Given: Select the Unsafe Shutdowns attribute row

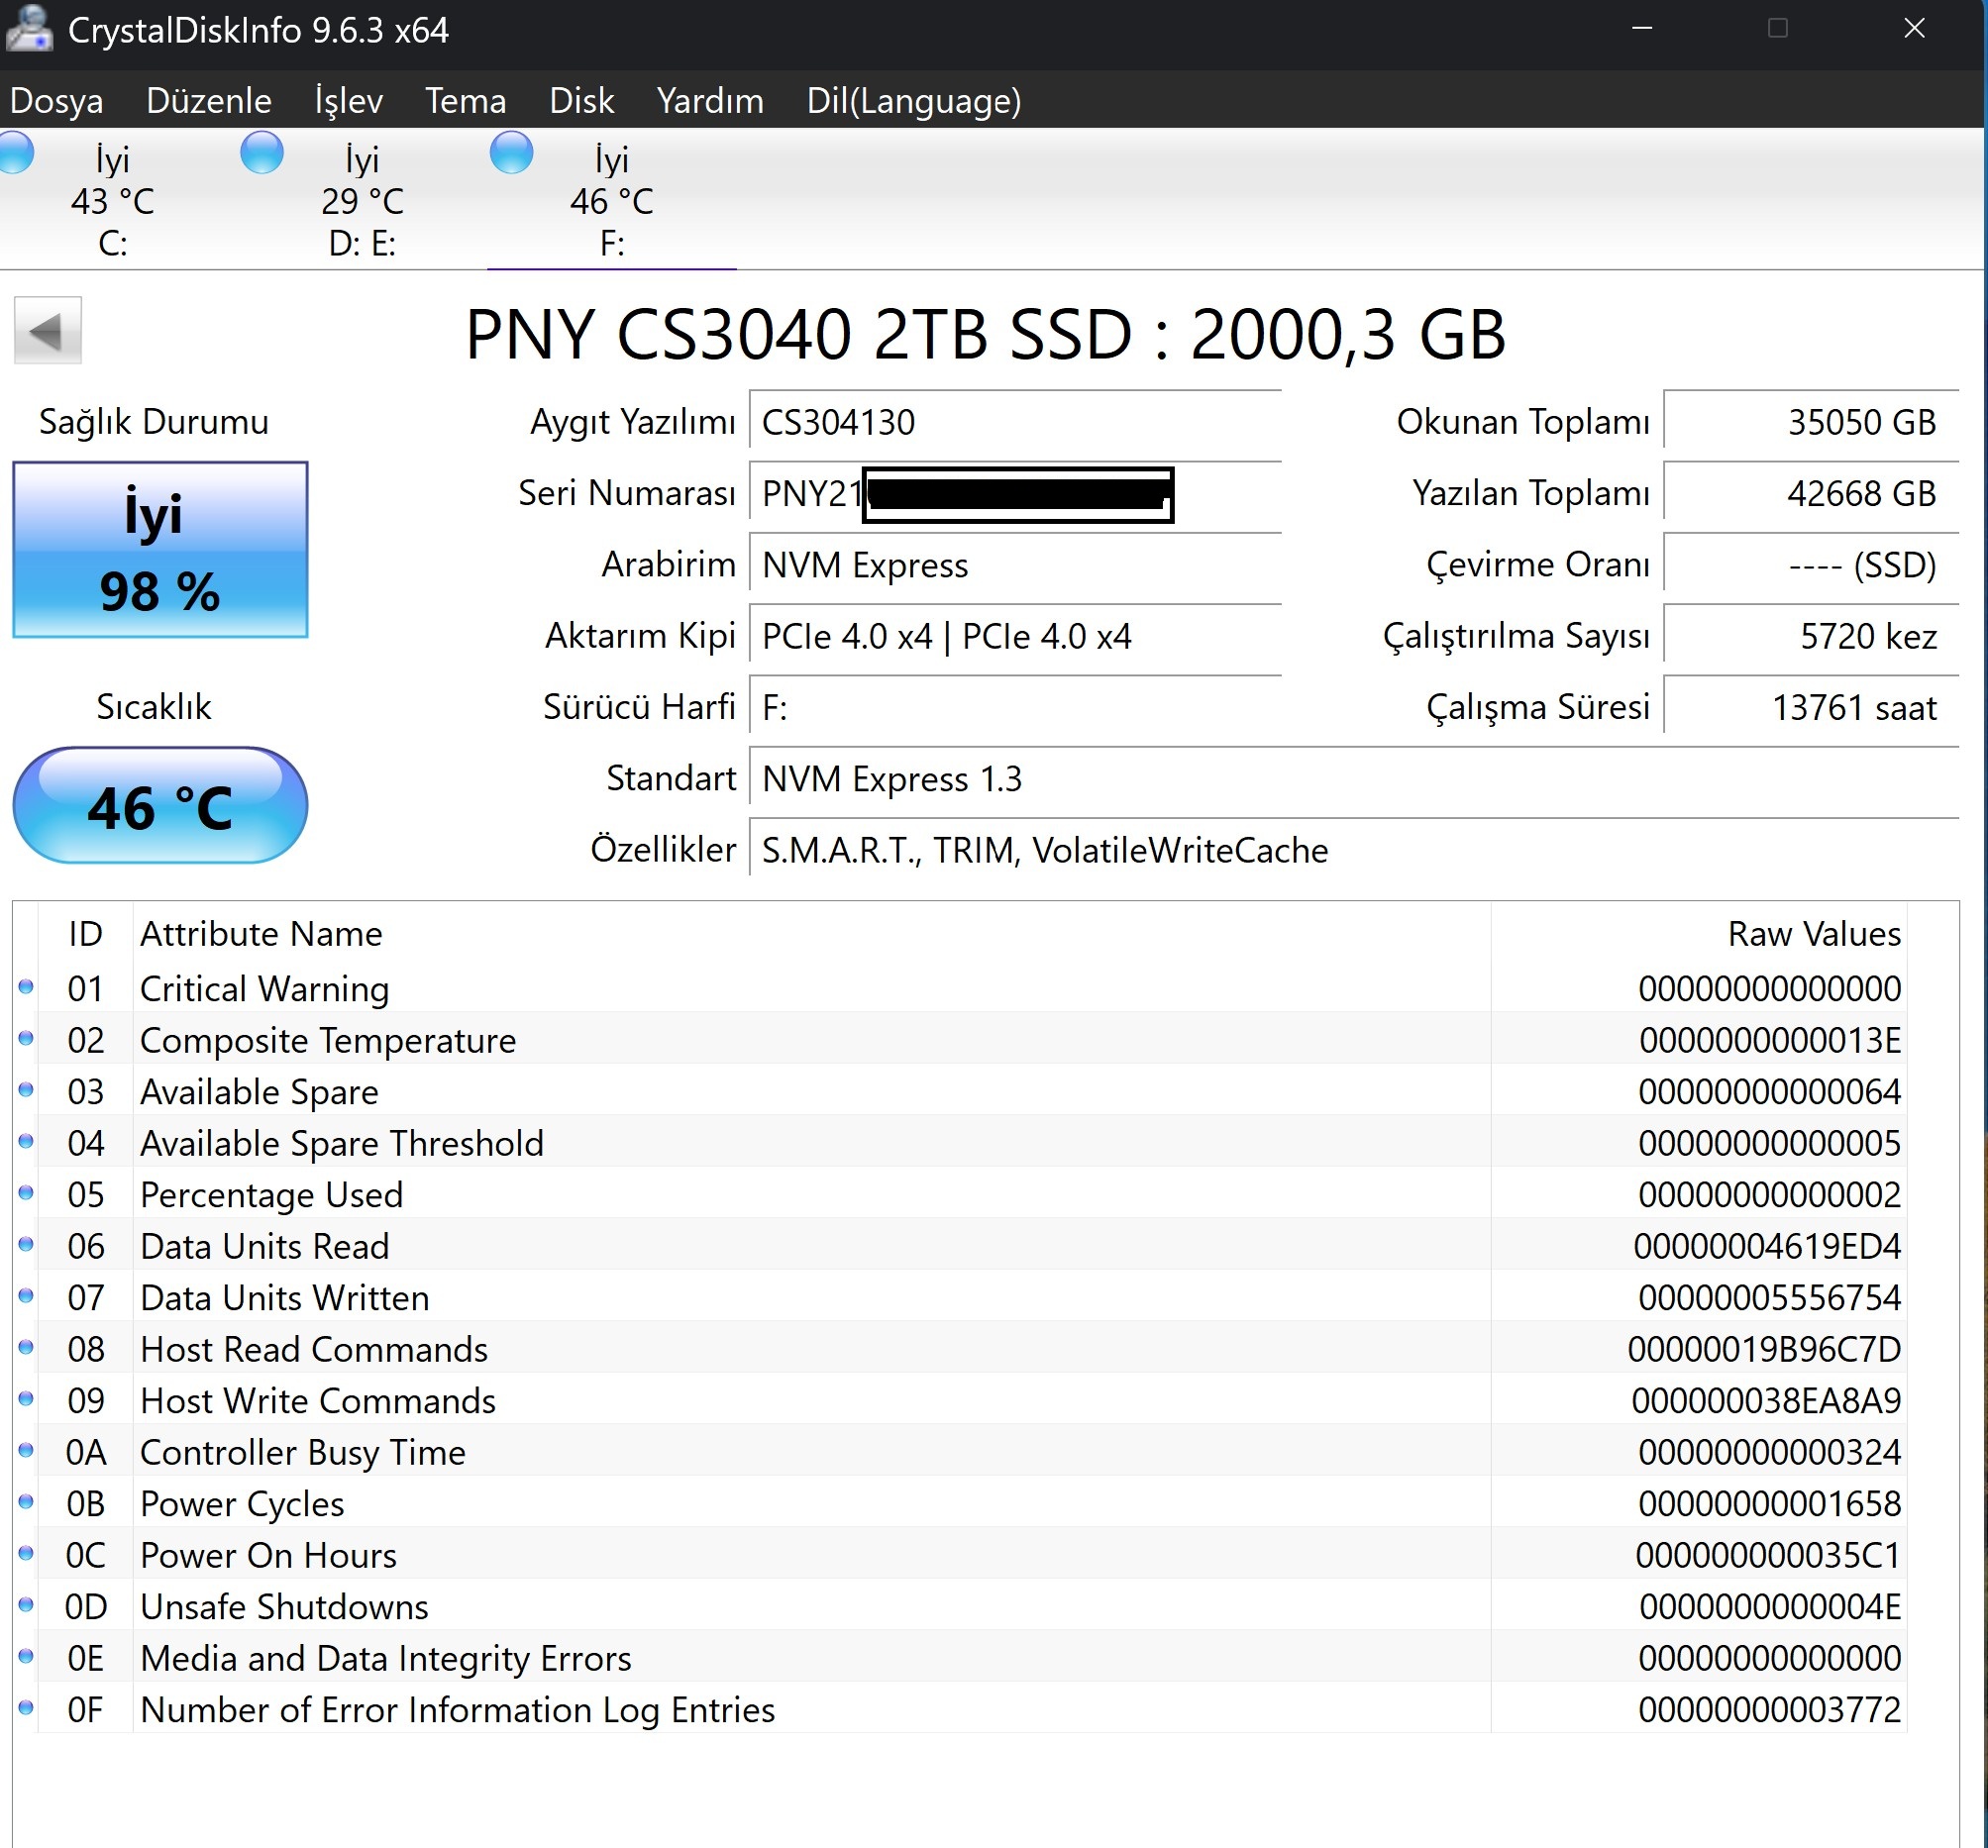Looking at the screenshot, I should (x=284, y=1607).
